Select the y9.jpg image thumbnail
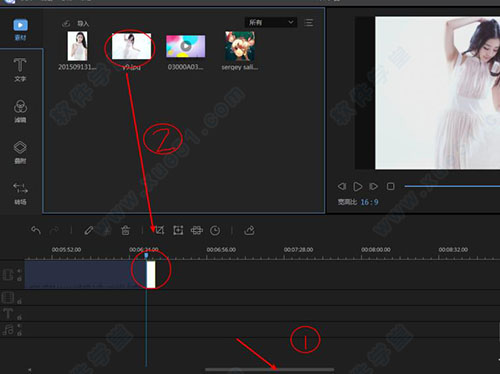The height and width of the screenshot is (374, 500). point(131,46)
